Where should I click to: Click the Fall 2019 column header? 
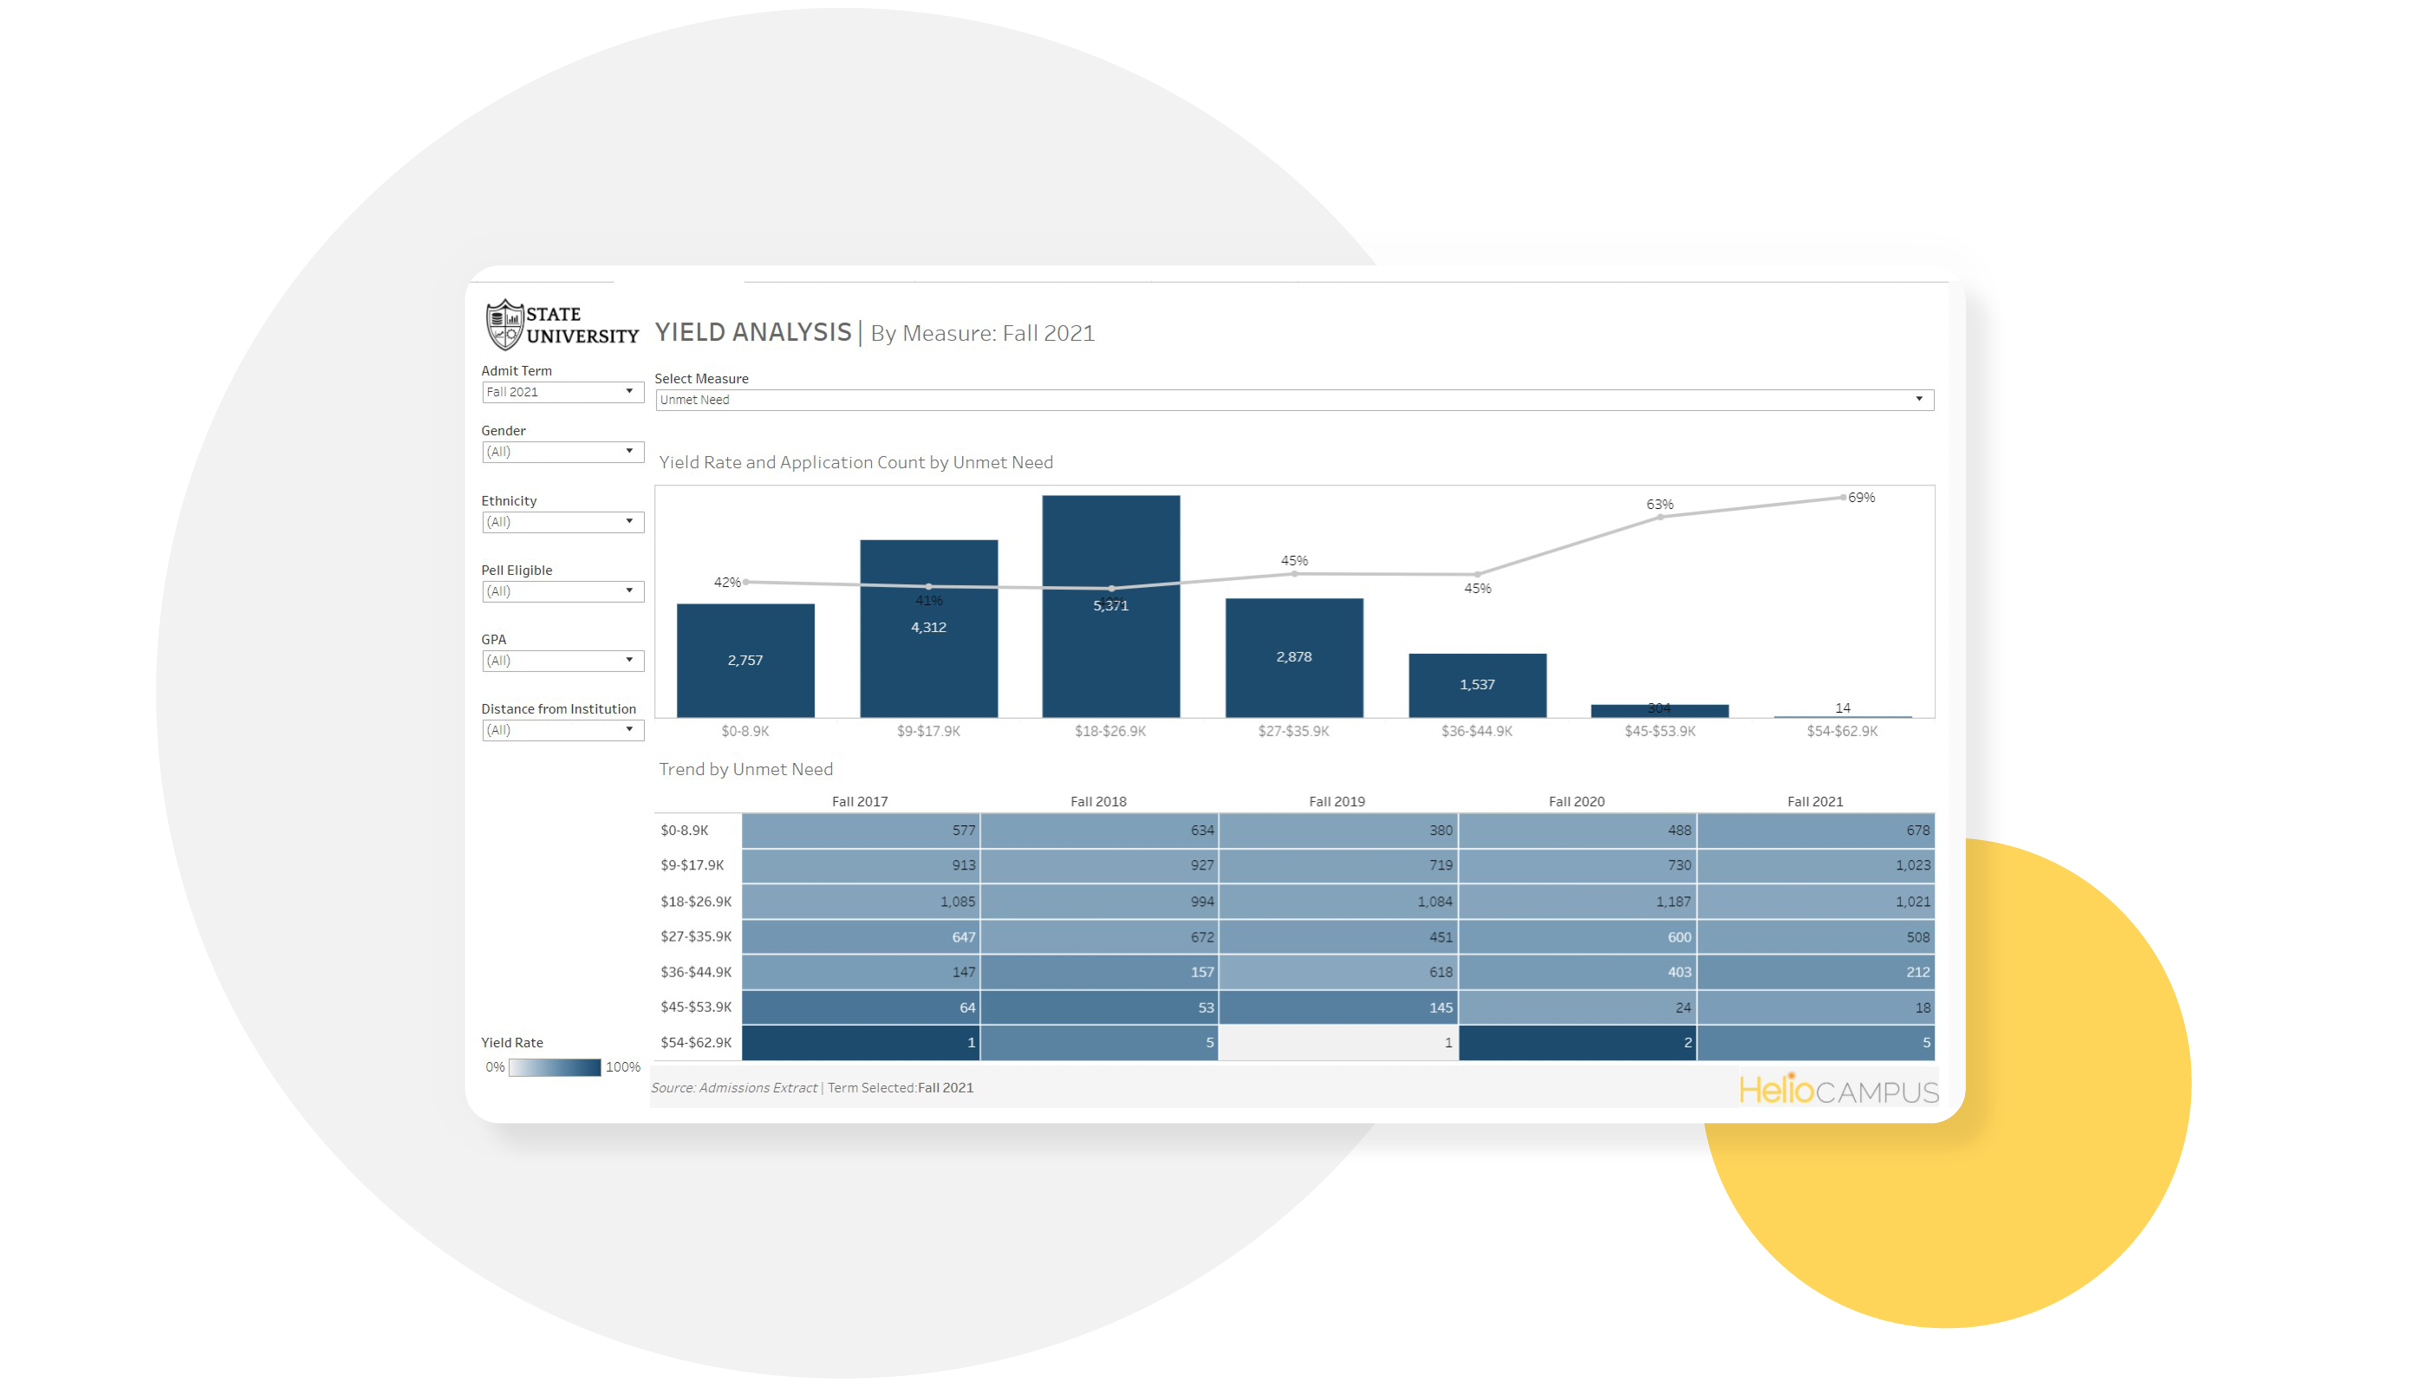(x=1337, y=802)
